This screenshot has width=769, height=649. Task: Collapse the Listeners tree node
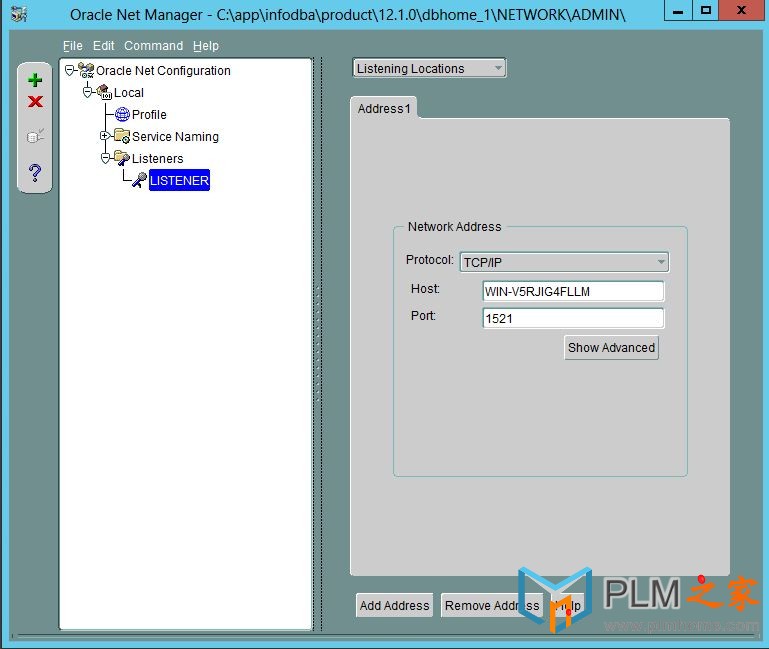[x=105, y=158]
